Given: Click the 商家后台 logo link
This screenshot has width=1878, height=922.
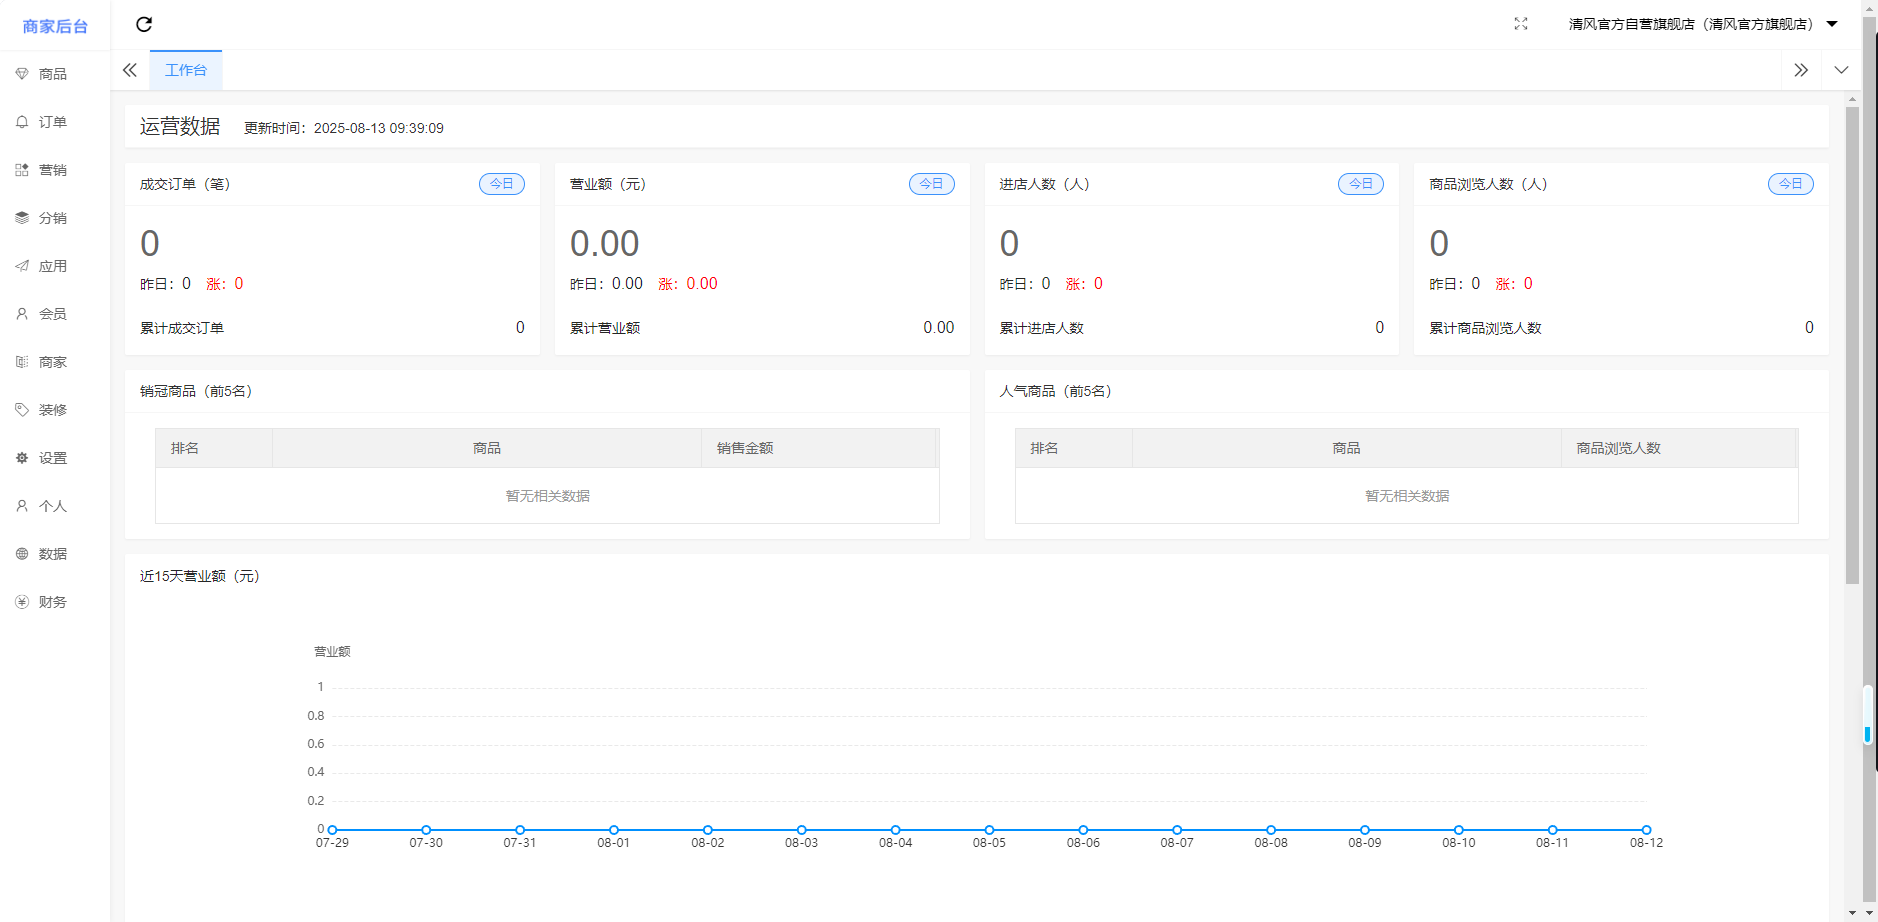Looking at the screenshot, I should [x=55, y=26].
